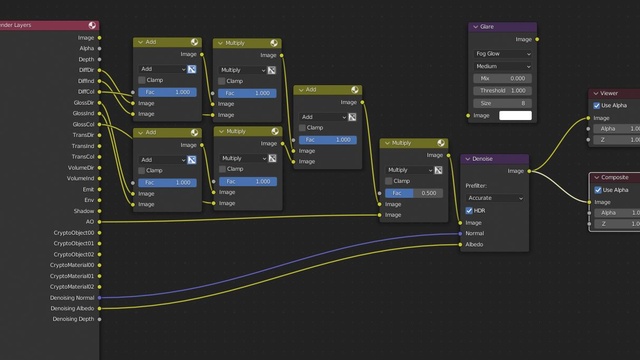Click the Size 8 field in Glare node
The width and height of the screenshot is (640, 360).
tap(502, 103)
